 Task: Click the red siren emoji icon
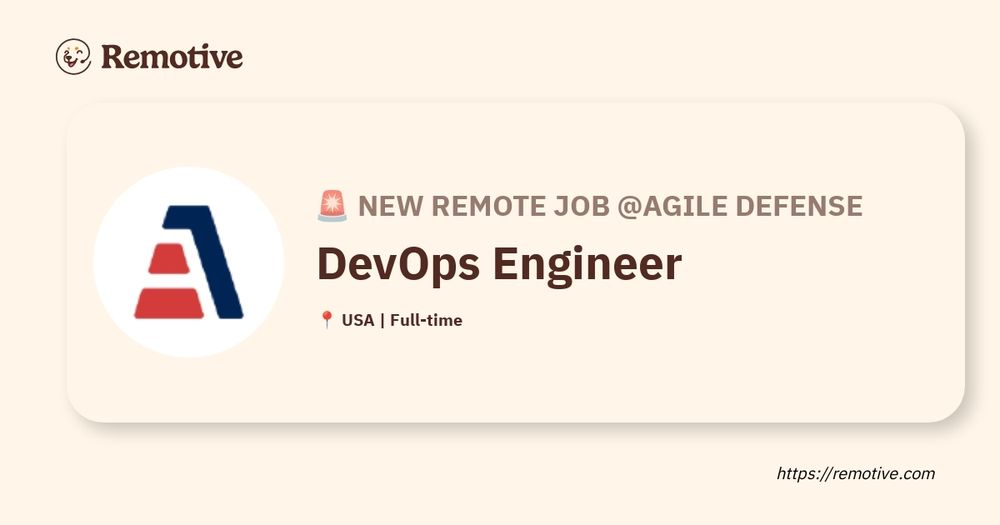click(332, 205)
